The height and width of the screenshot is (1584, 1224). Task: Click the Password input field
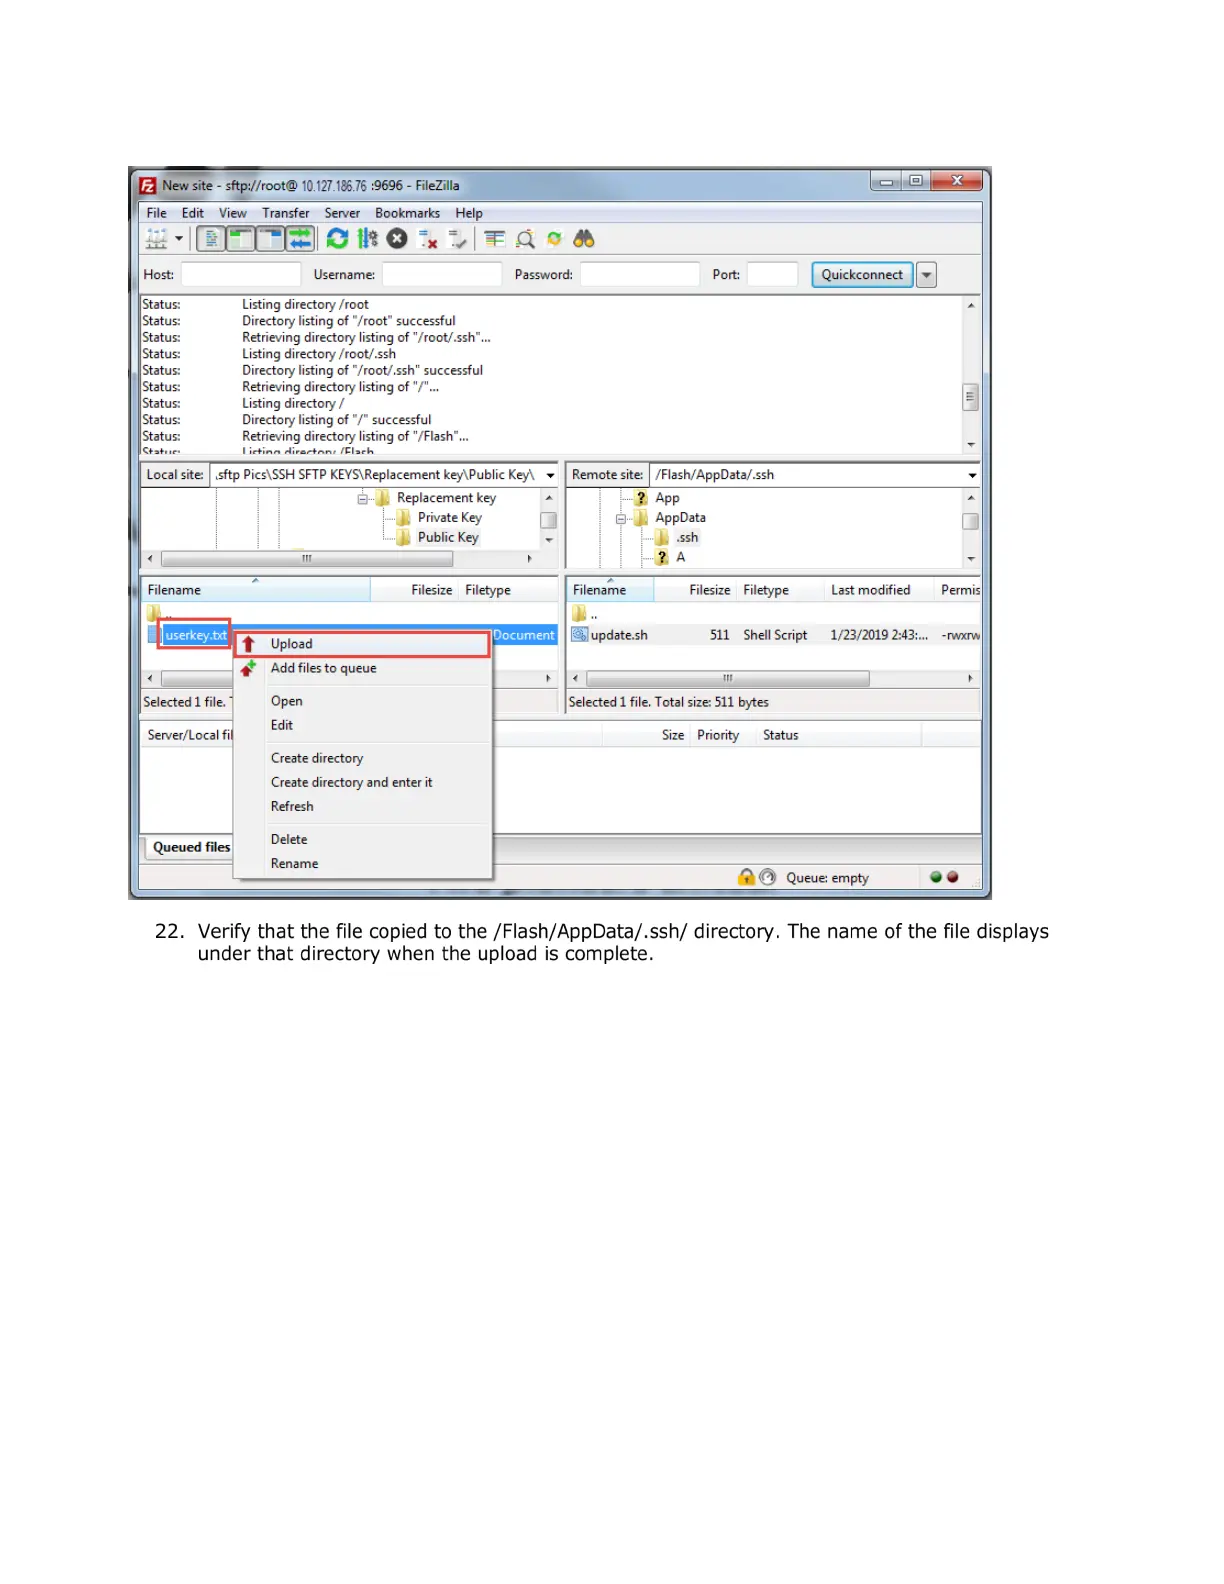point(640,275)
